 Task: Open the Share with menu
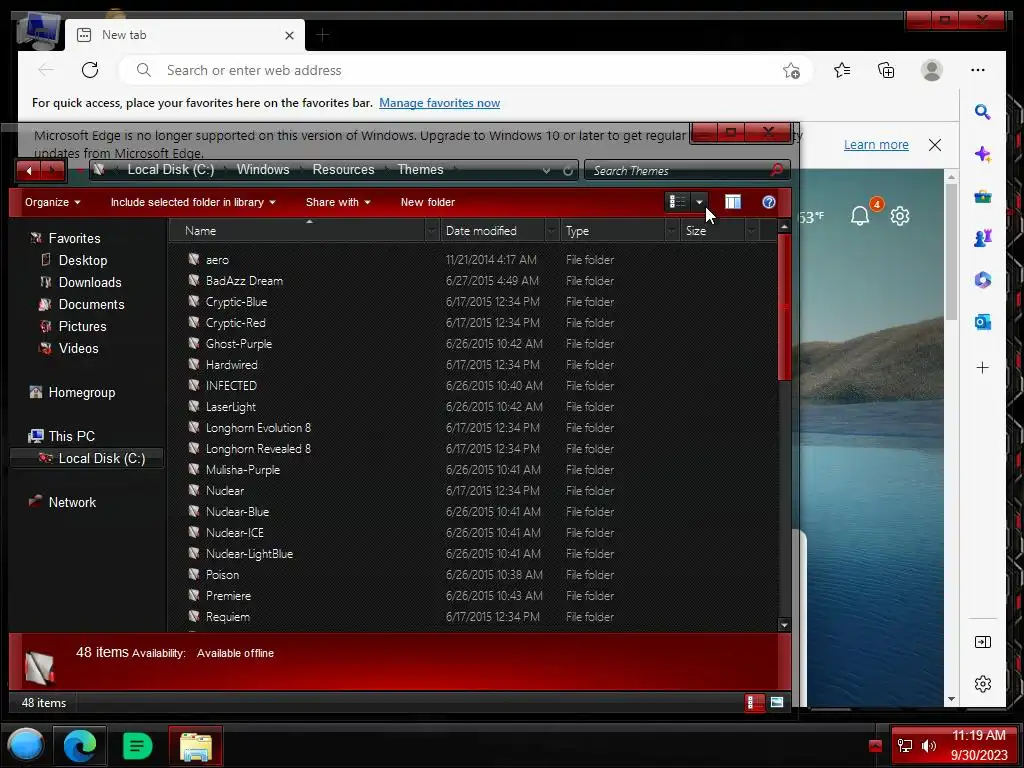(338, 202)
